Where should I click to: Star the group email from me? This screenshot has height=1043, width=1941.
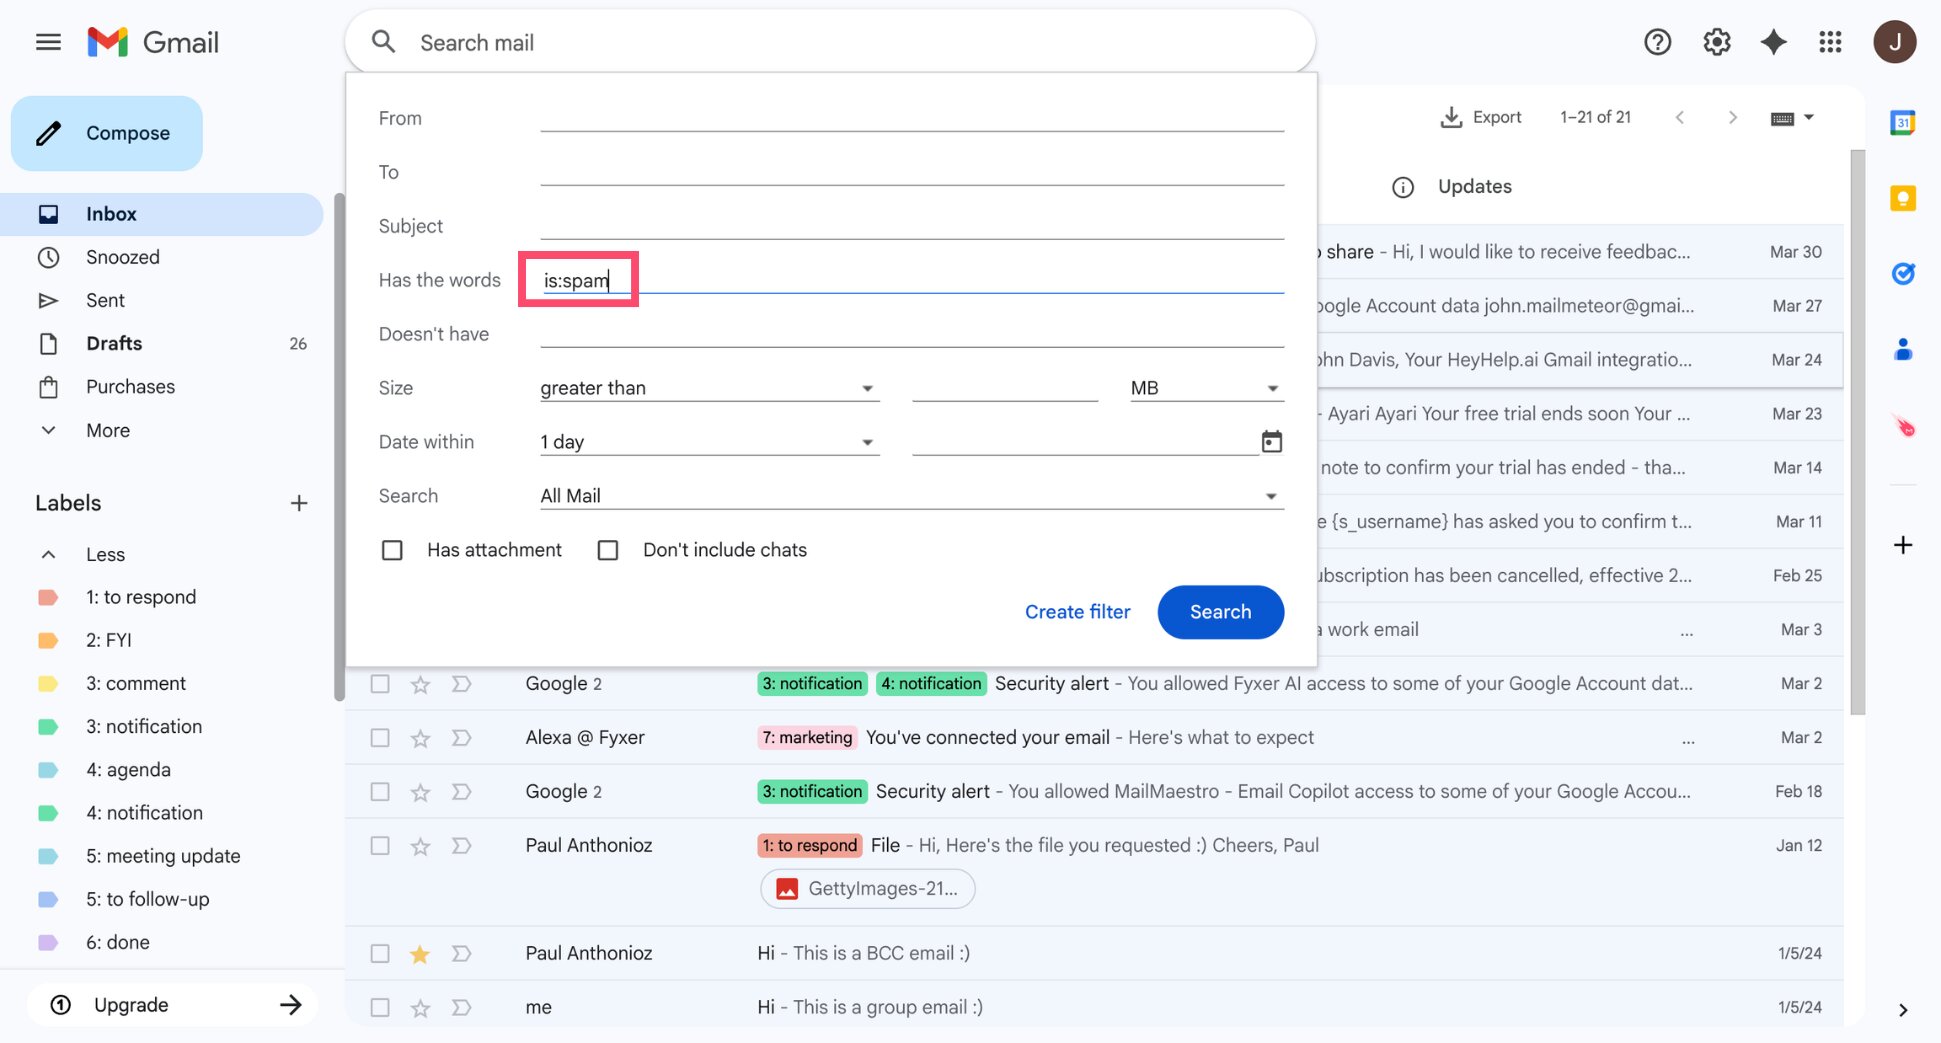pyautogui.click(x=420, y=1008)
